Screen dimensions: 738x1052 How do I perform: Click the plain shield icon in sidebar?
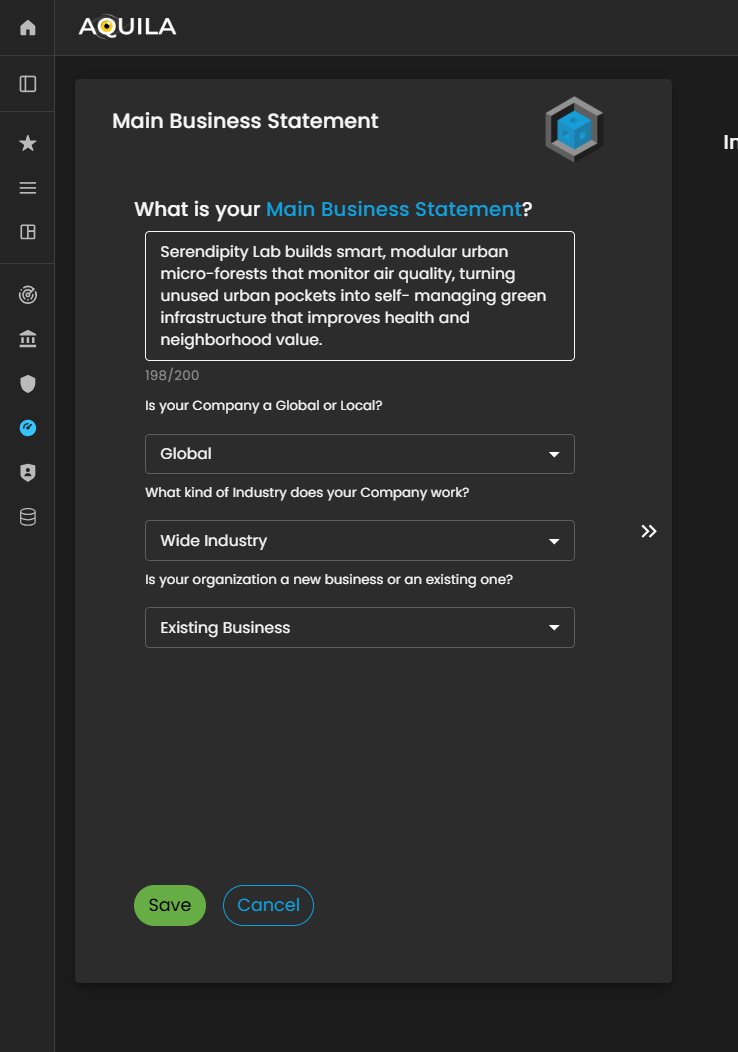tap(28, 384)
